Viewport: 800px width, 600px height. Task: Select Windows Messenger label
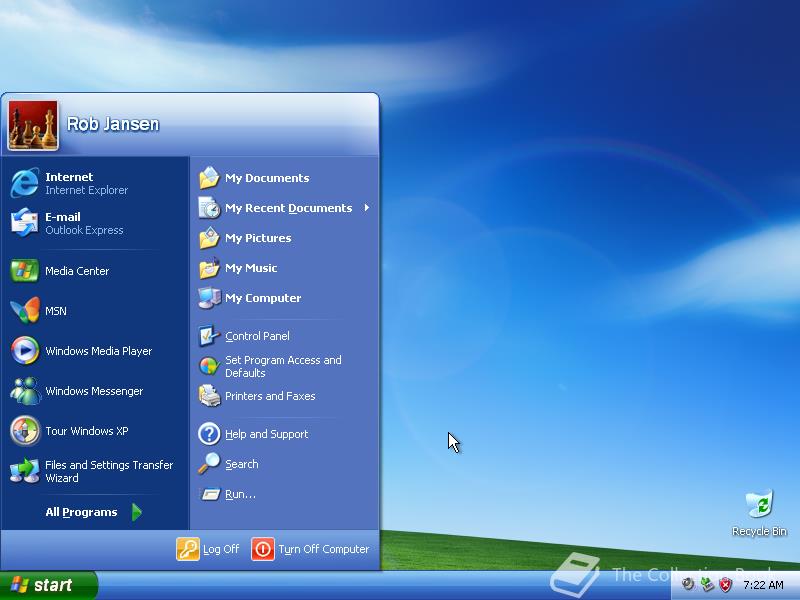94,391
